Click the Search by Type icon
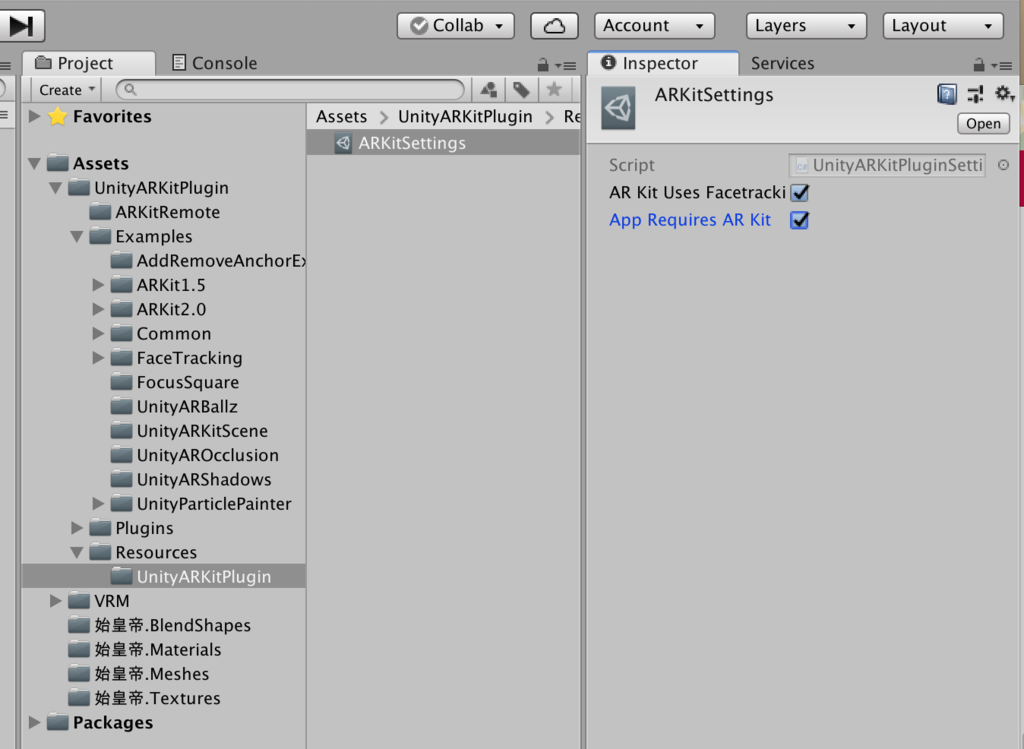 click(488, 89)
